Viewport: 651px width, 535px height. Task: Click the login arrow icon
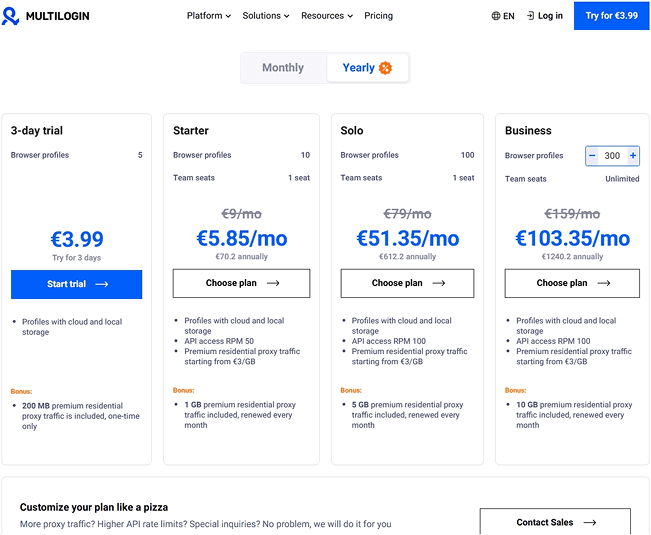coord(530,16)
